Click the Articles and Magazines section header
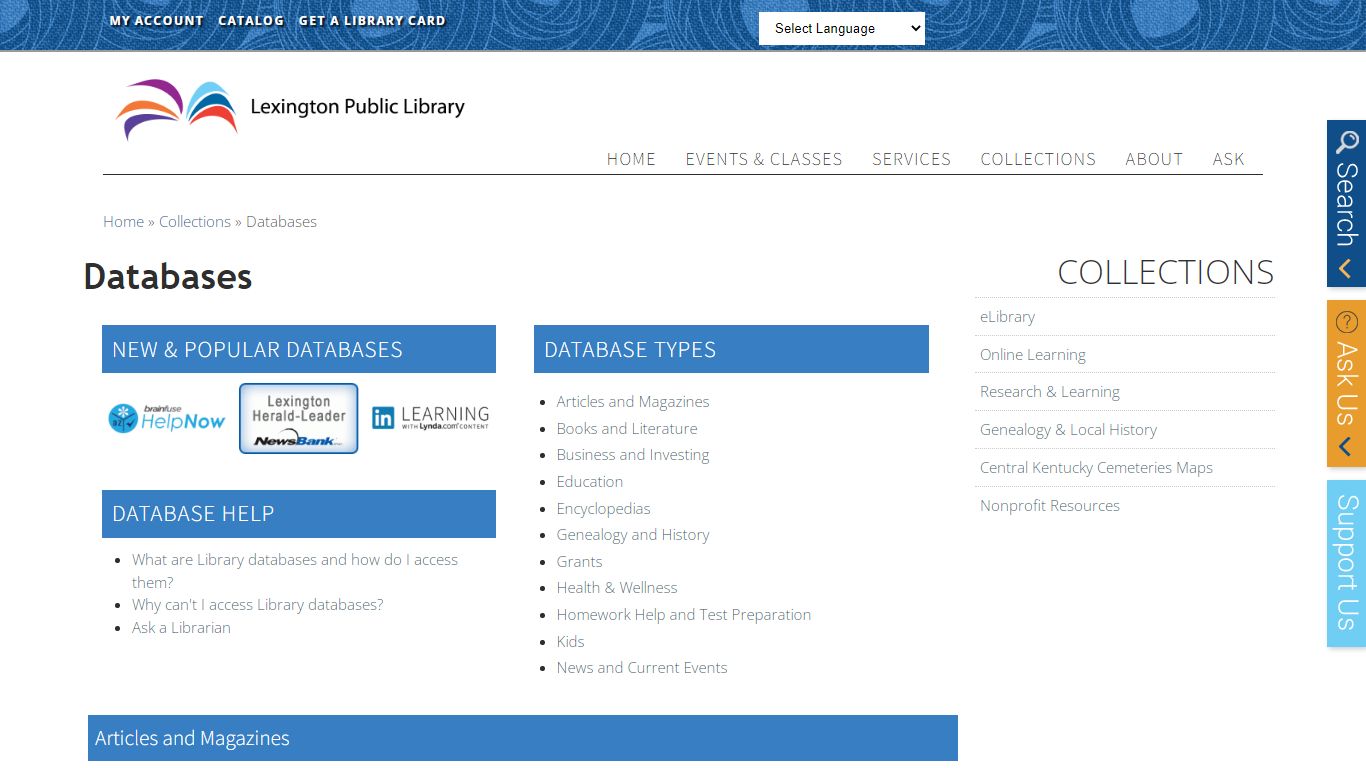Viewport: 1366px width, 768px height. 523,738
